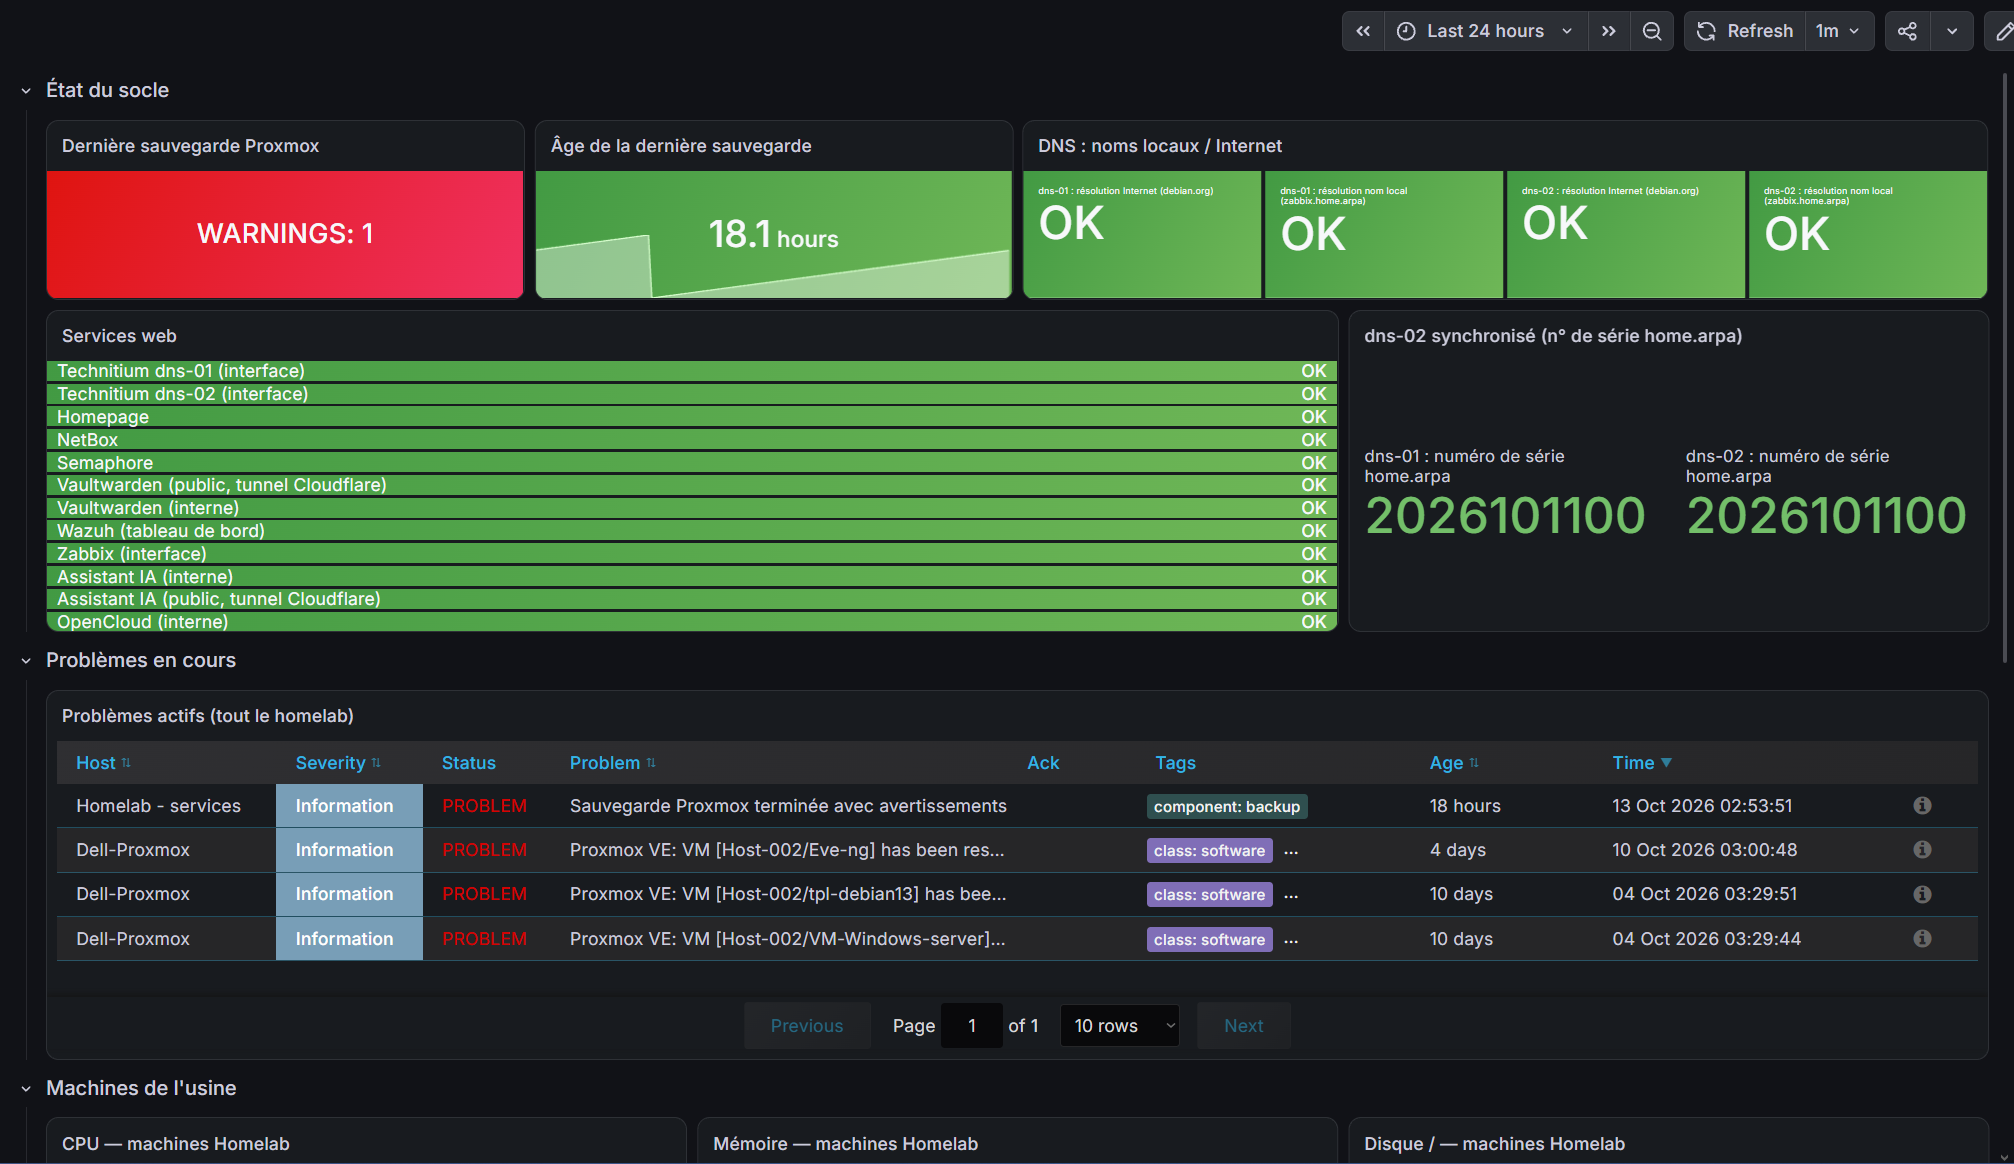Viewport: 2014px width, 1164px height.
Task: Click the Tags column header
Action: pos(1175,763)
